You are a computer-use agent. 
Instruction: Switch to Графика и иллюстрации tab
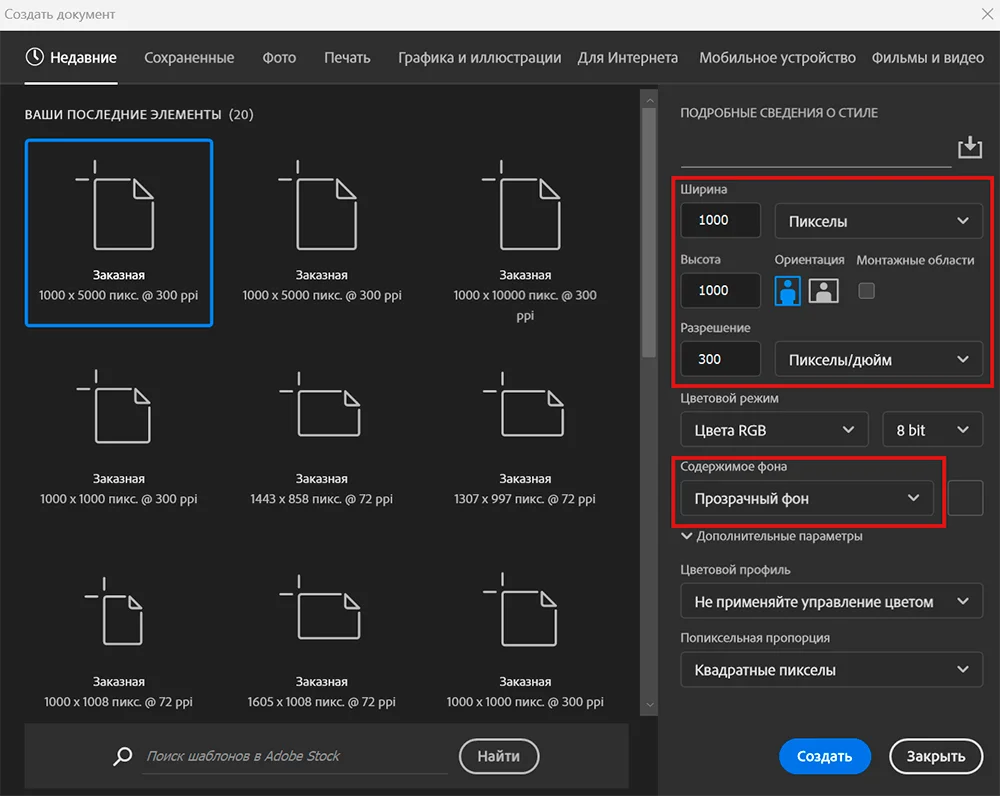(480, 57)
